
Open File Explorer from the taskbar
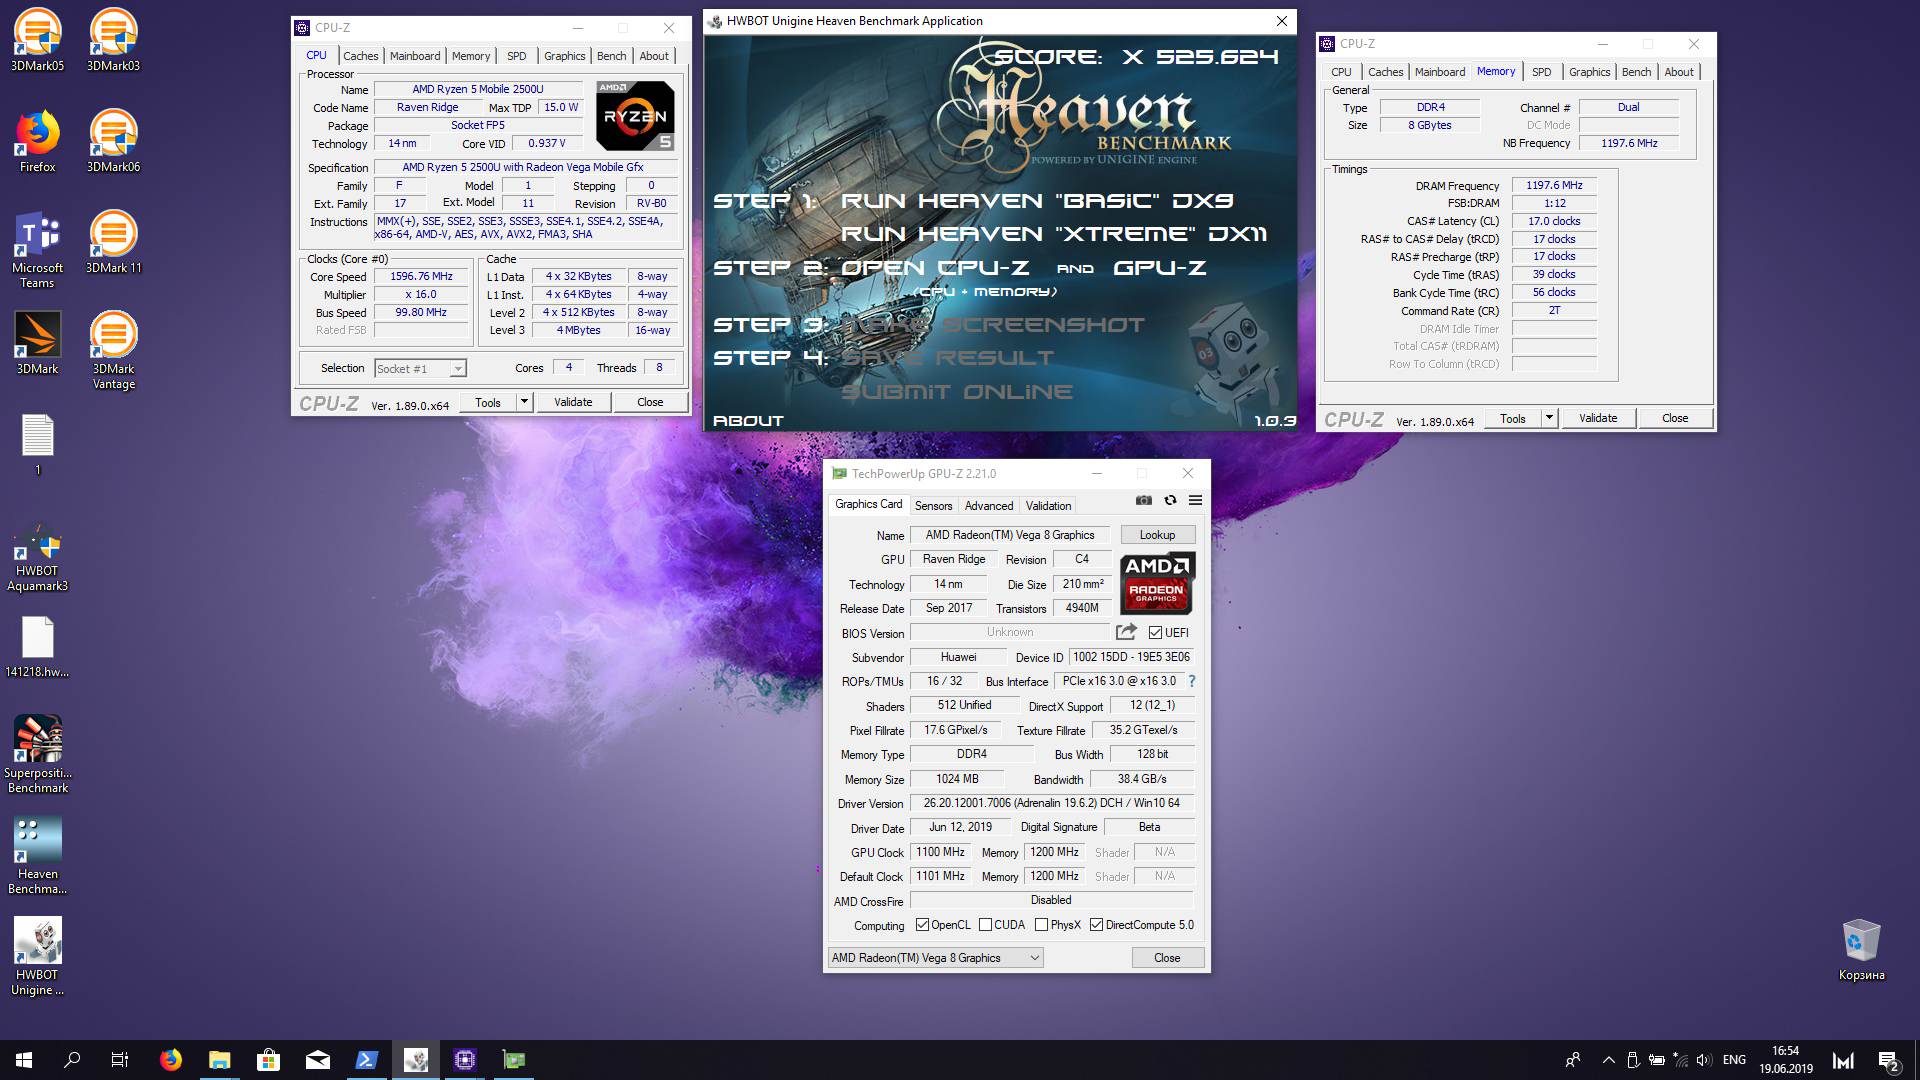(x=220, y=1060)
